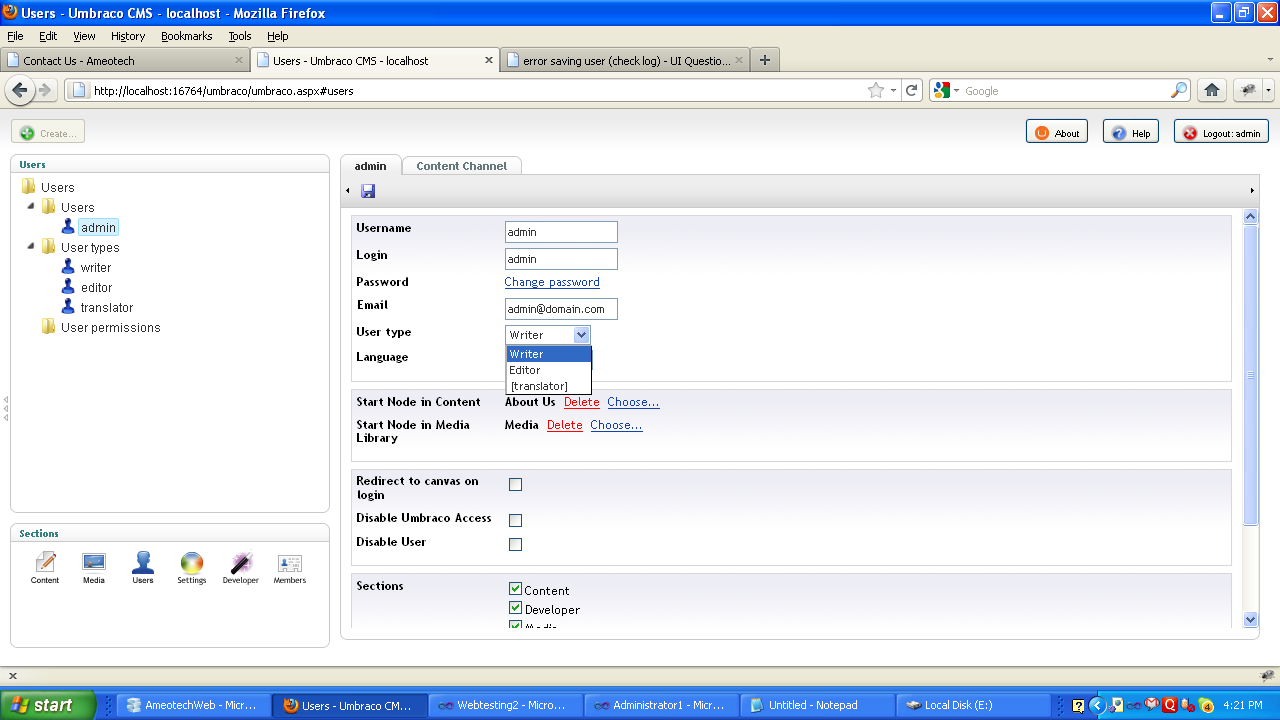Viewport: 1280px width, 720px height.
Task: Switch to the Content Channel tab
Action: (461, 166)
